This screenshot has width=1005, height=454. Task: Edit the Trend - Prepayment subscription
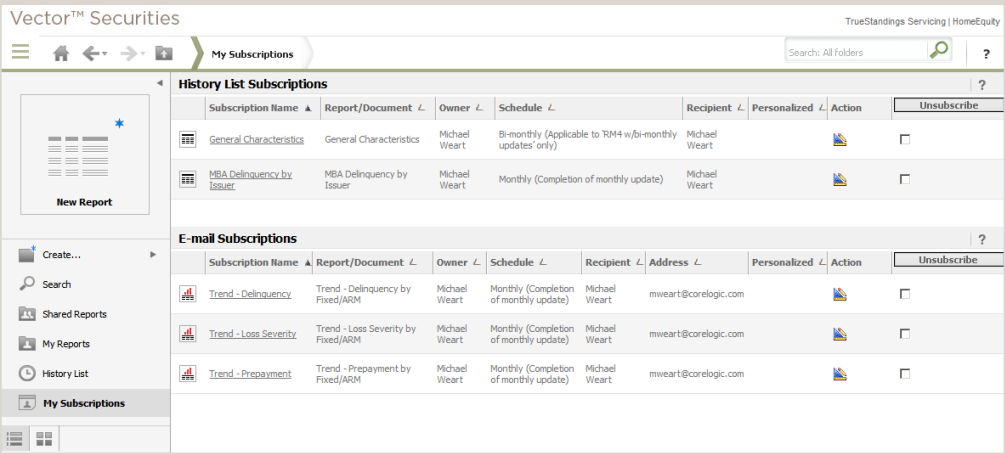pyautogui.click(x=840, y=374)
